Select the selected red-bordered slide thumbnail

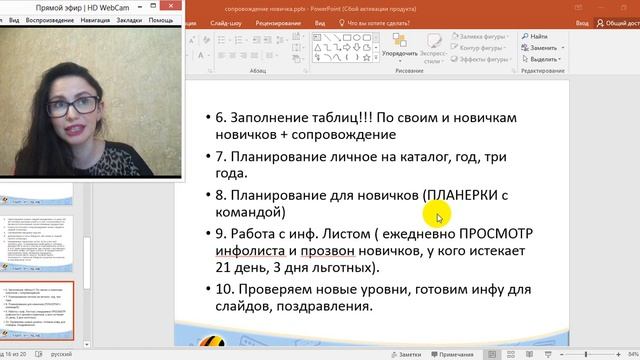tap(37, 310)
